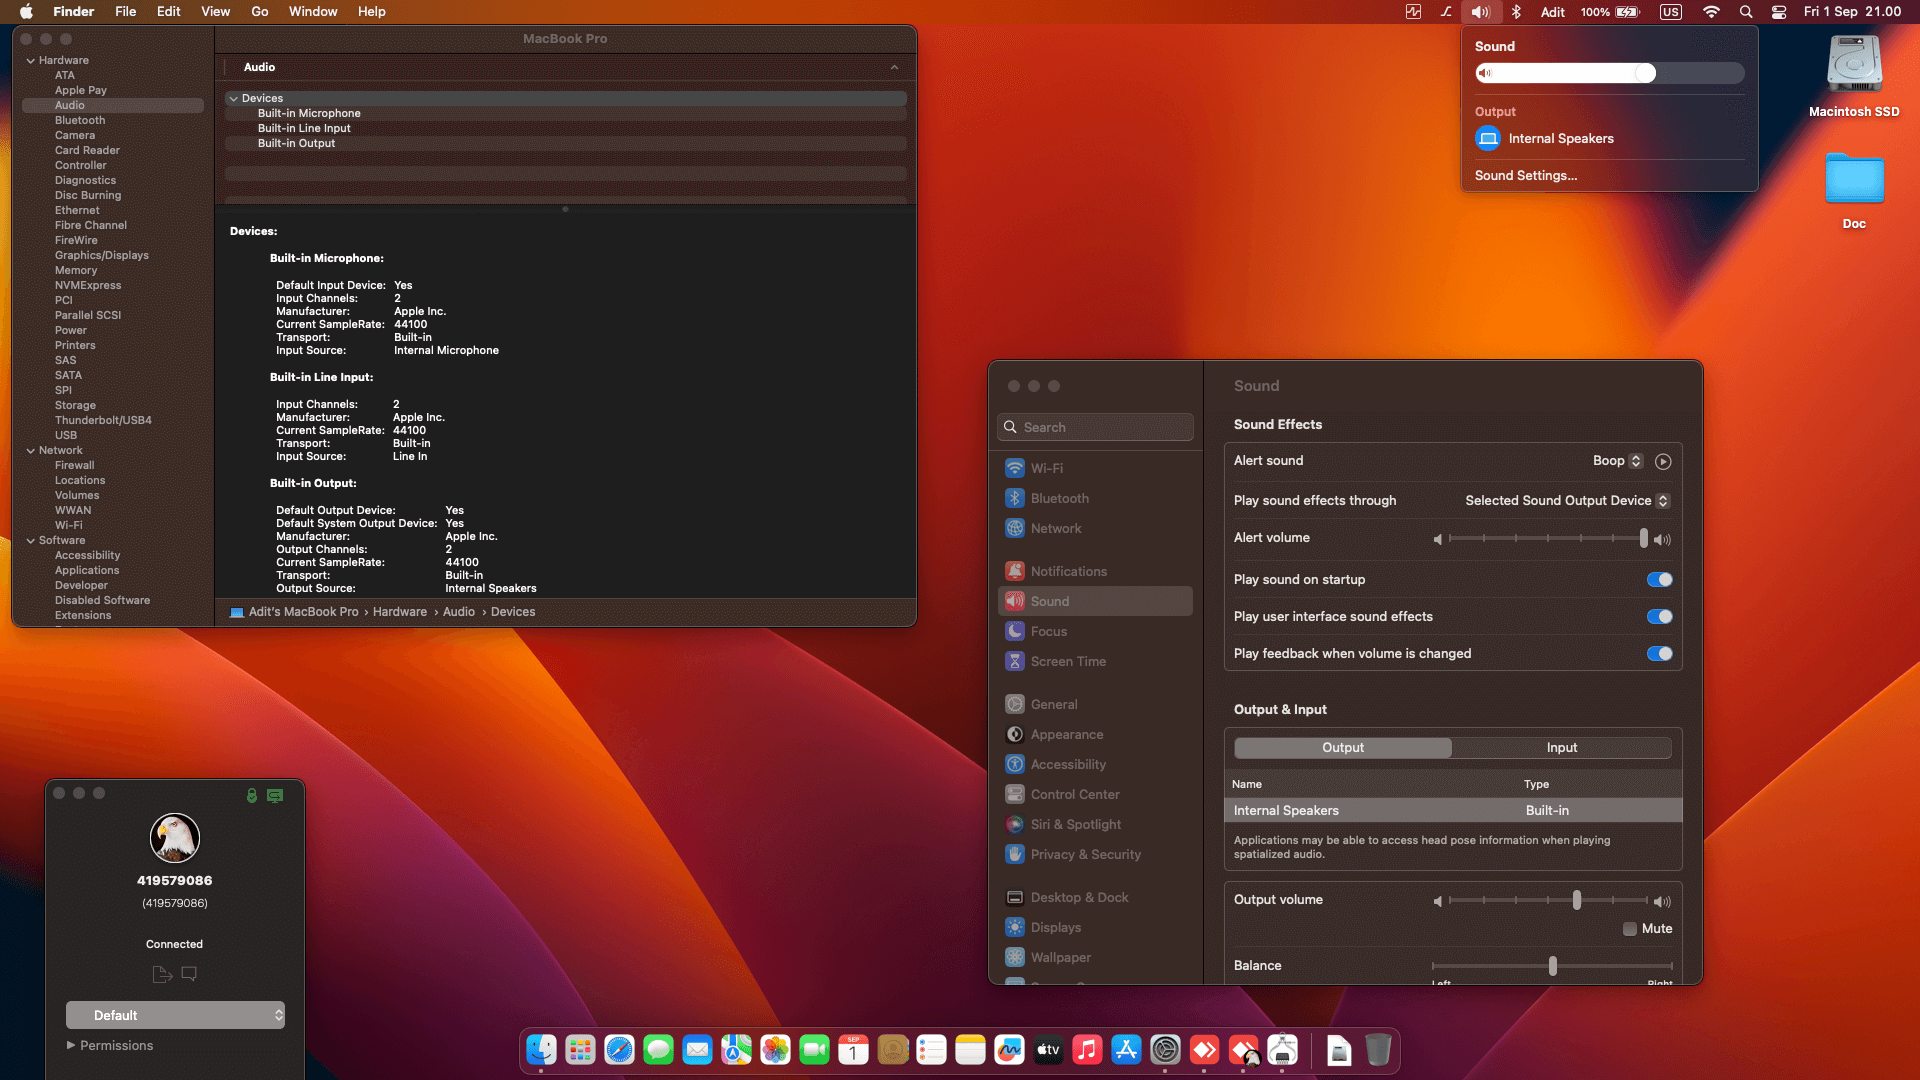
Task: Collapse the Devices section in System Information
Action: (x=232, y=98)
